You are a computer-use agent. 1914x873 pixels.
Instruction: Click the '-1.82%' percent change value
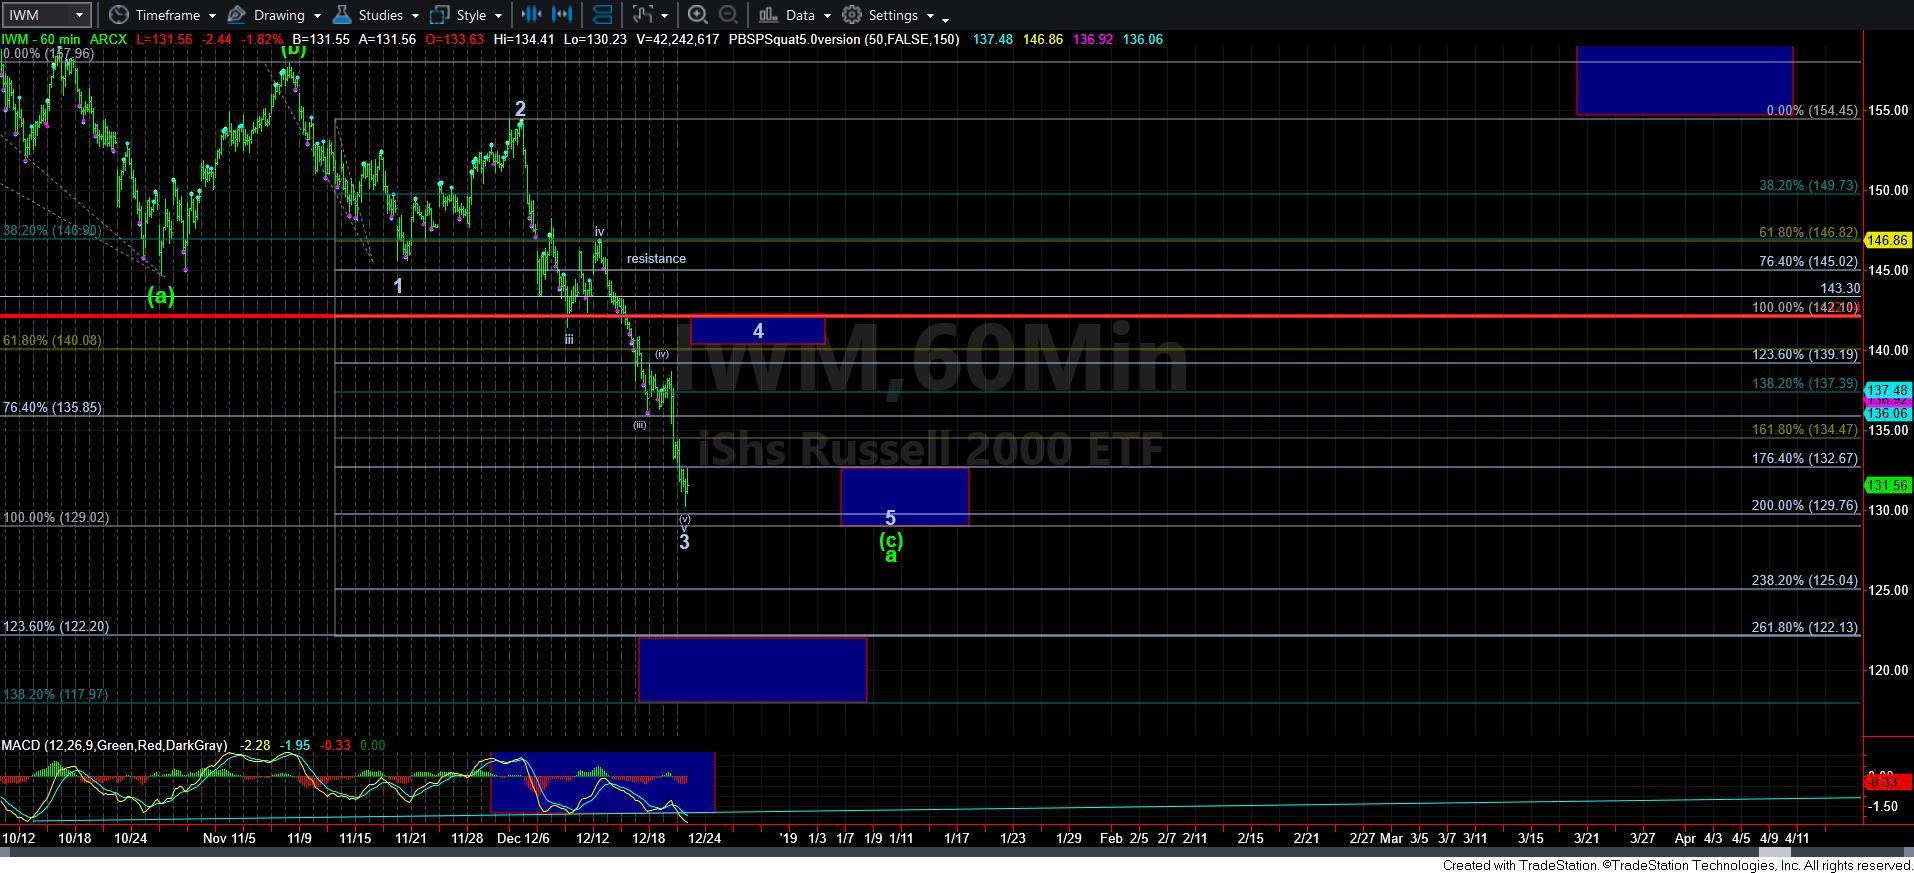click(x=260, y=39)
